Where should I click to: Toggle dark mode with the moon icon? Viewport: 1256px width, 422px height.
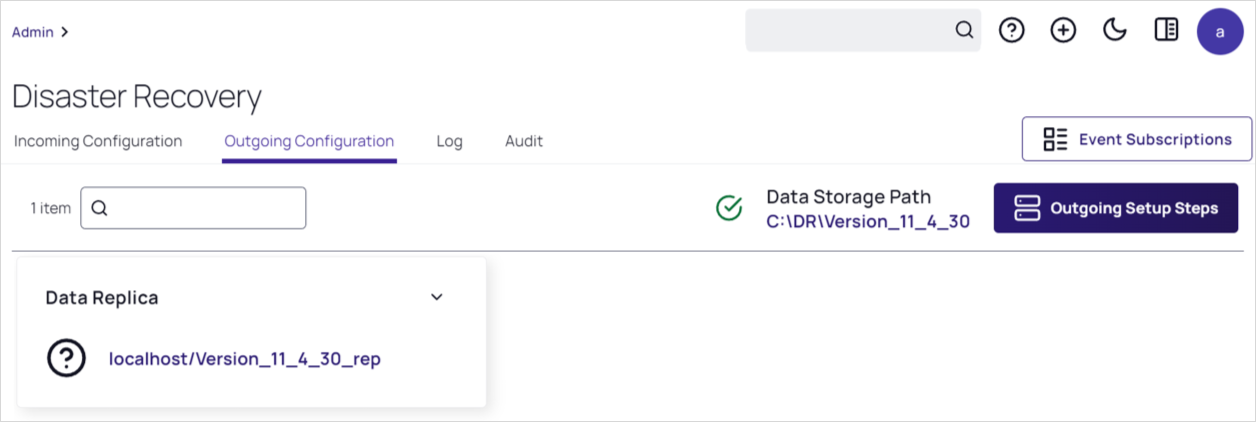[1114, 31]
